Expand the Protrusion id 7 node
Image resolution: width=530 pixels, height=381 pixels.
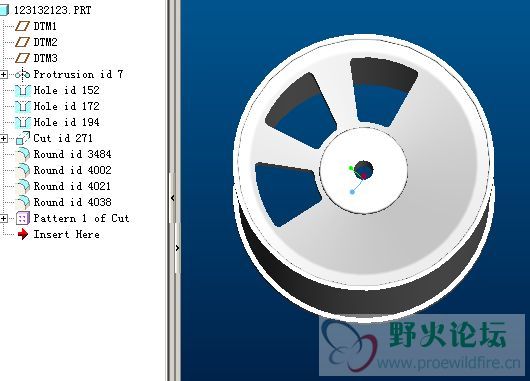pos(3,74)
